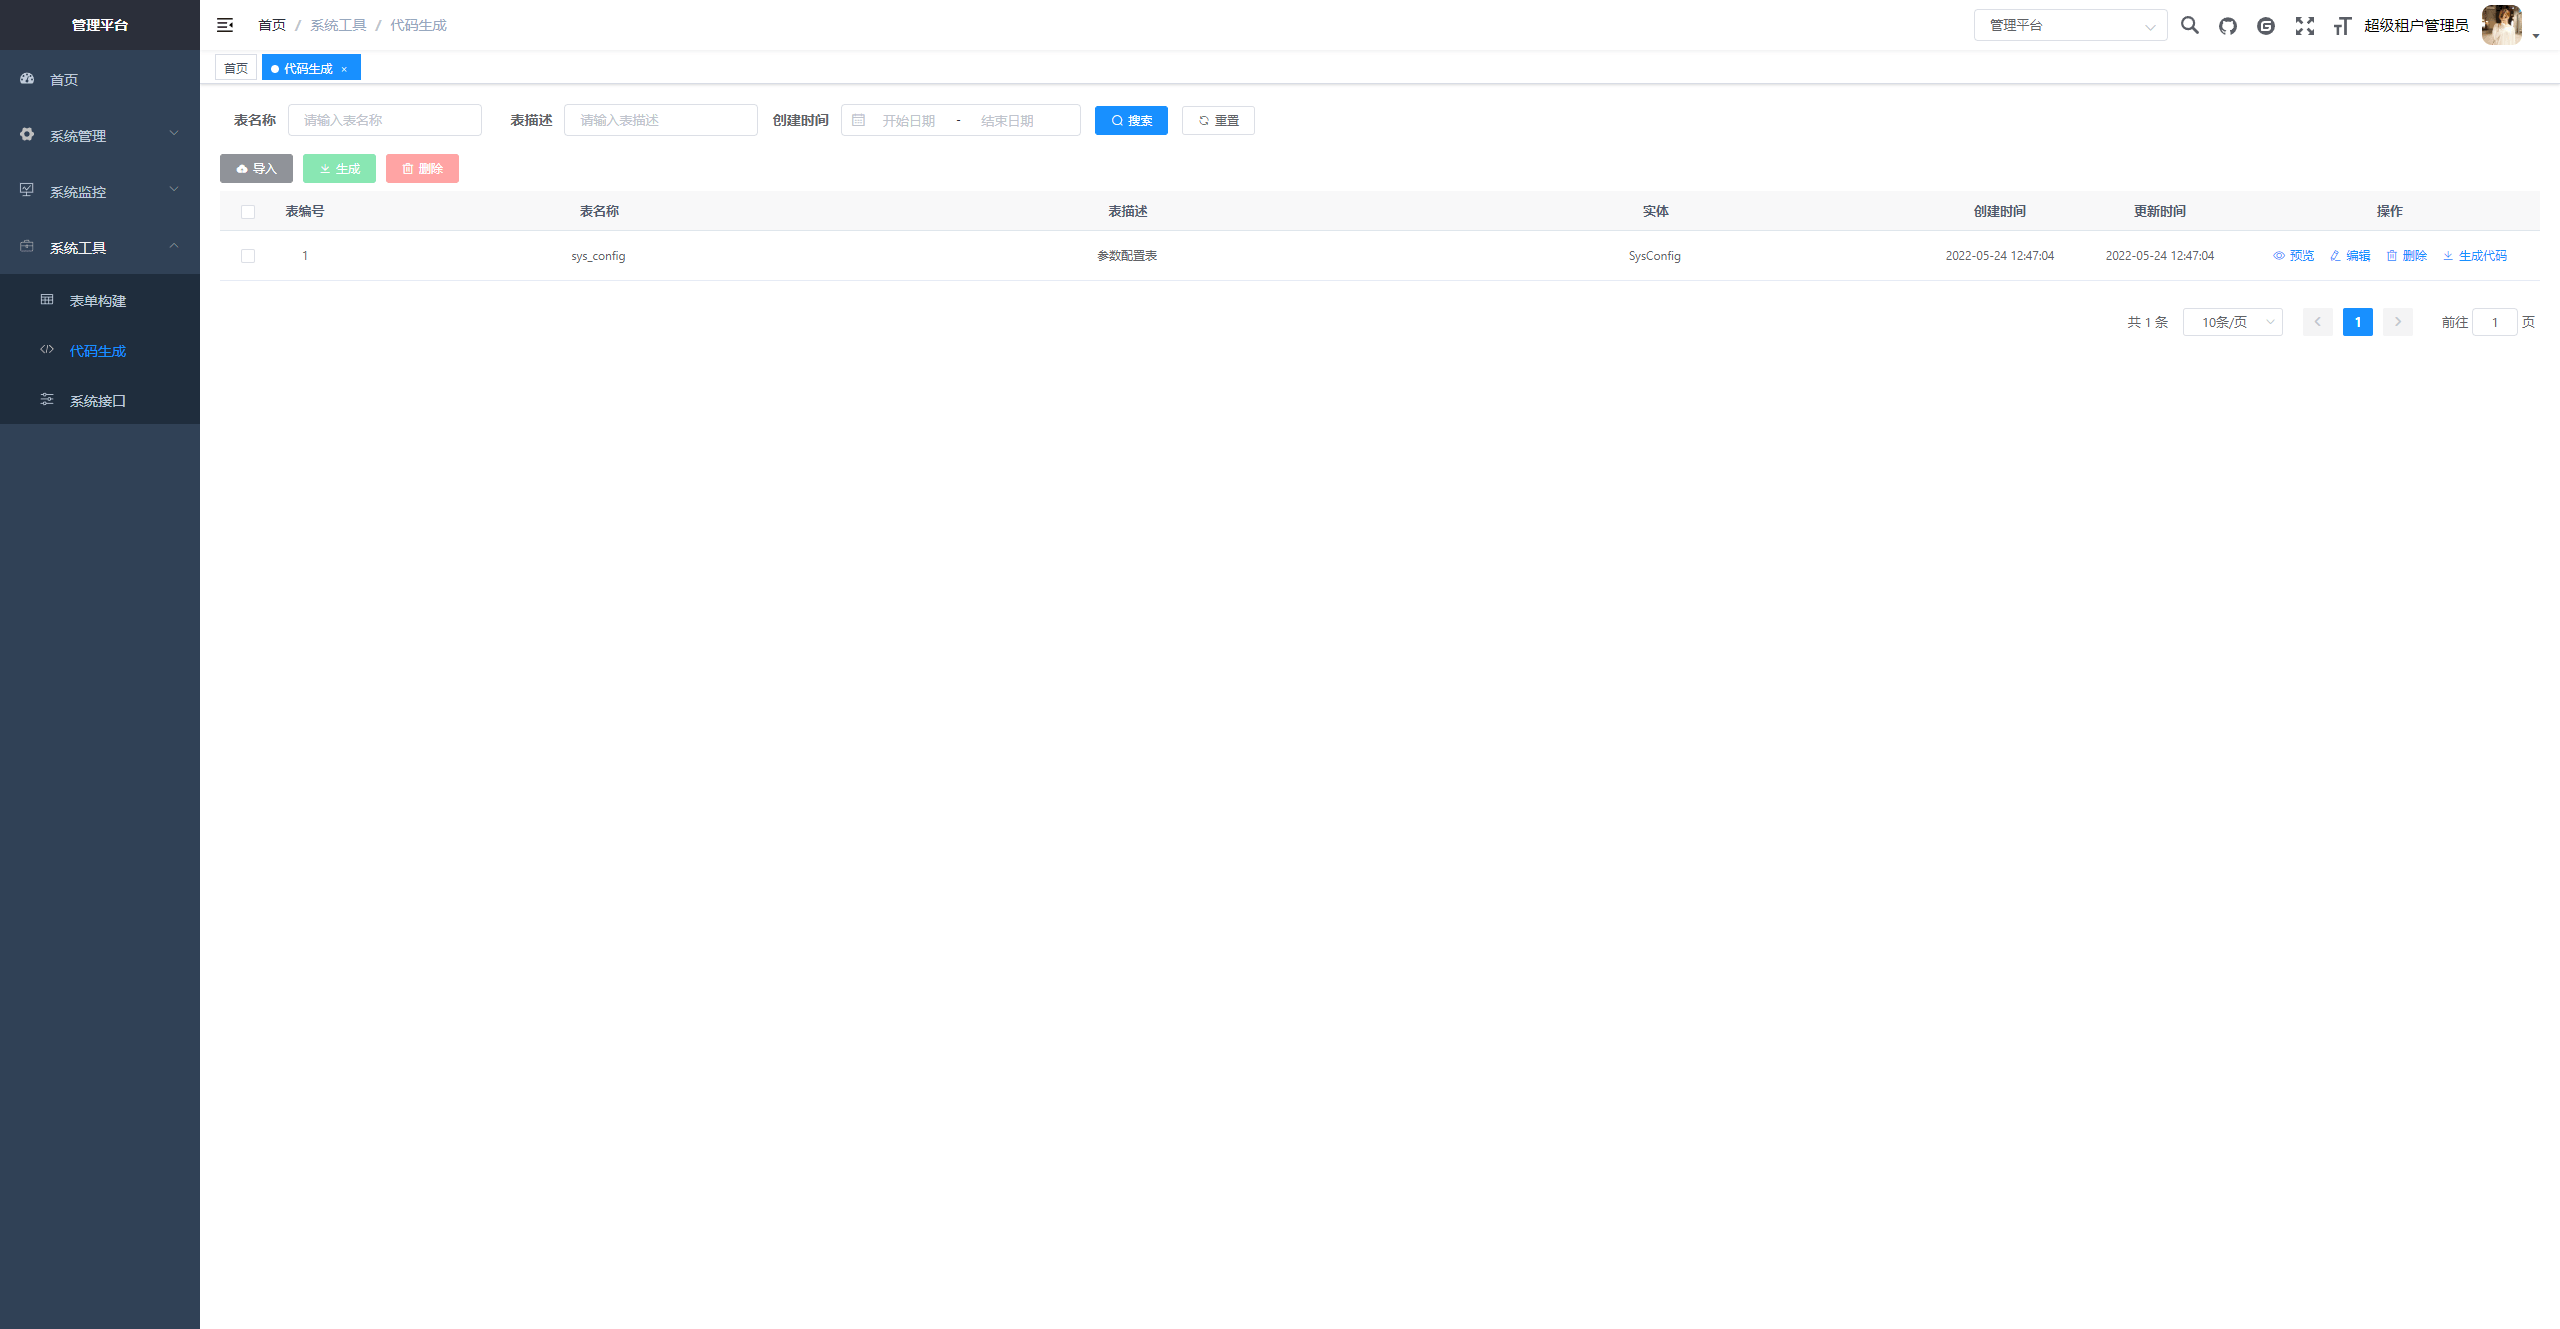Viewport: 2560px width, 1329px height.
Task: Open the Gitee source icon in header
Action: coord(2266,26)
